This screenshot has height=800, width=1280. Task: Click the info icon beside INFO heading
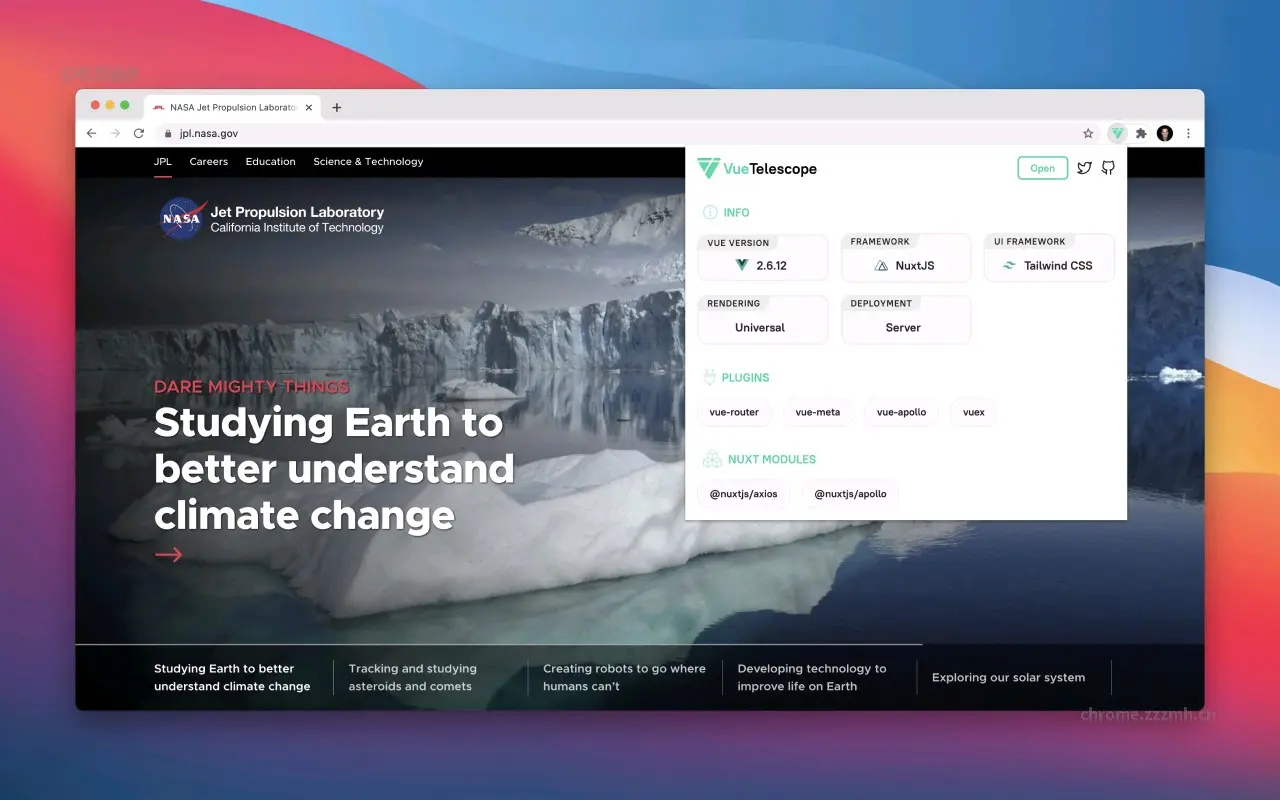711,212
